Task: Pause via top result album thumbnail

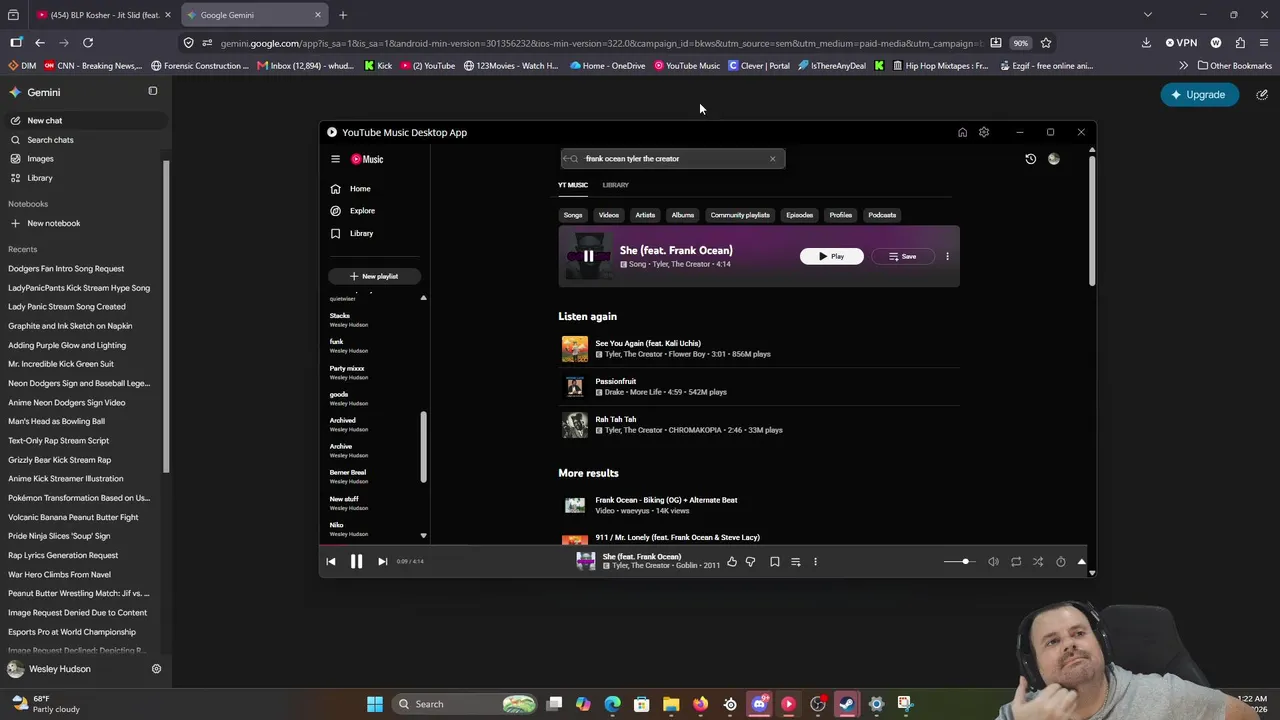Action: [x=588, y=257]
